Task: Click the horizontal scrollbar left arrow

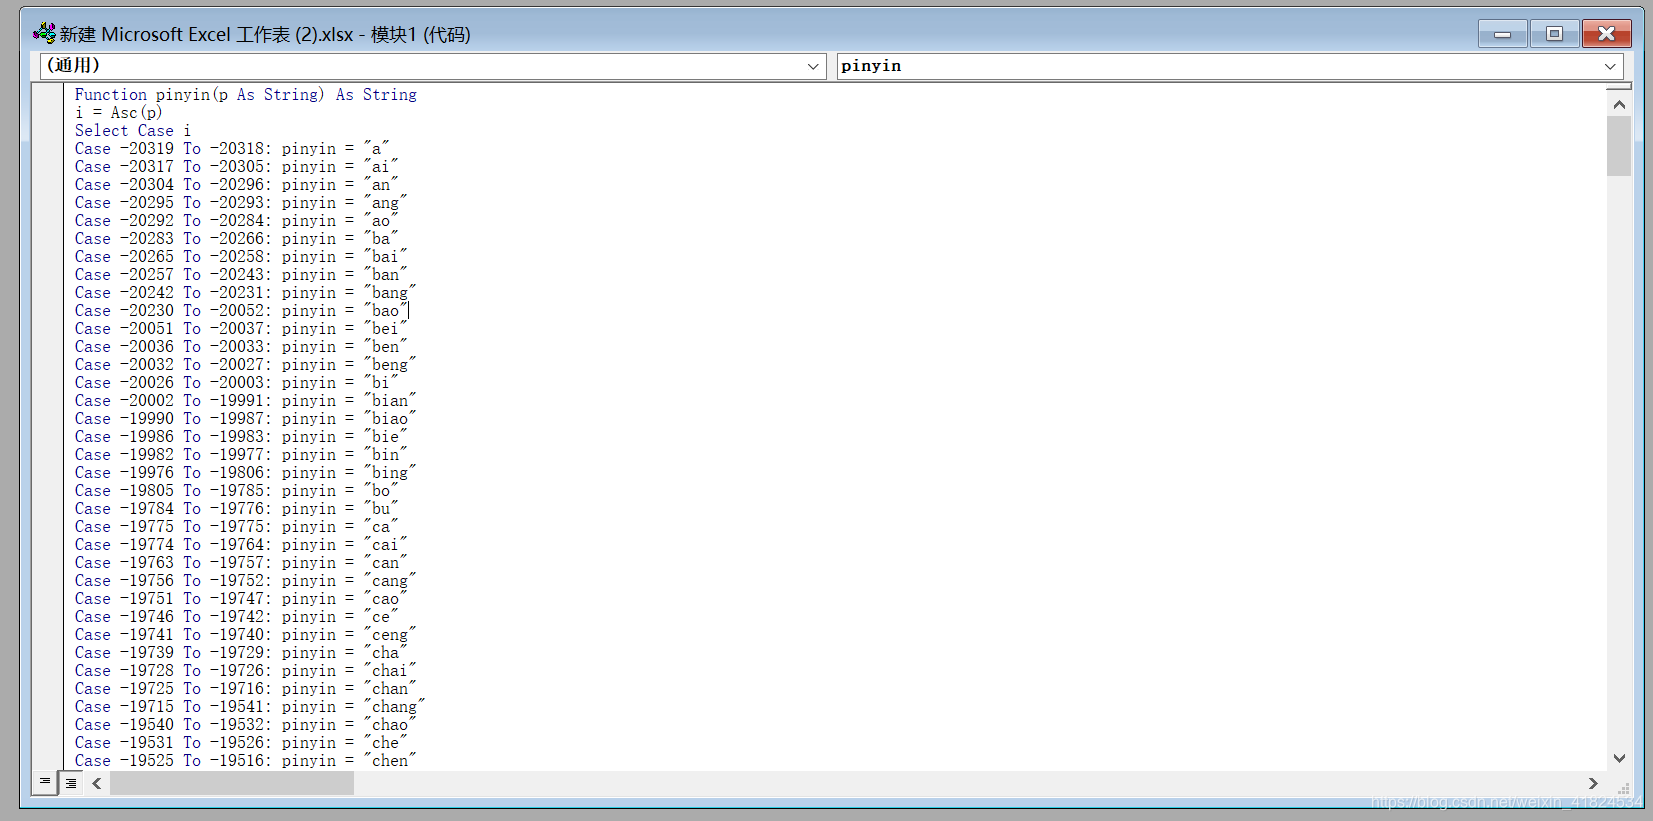Action: click(x=97, y=783)
